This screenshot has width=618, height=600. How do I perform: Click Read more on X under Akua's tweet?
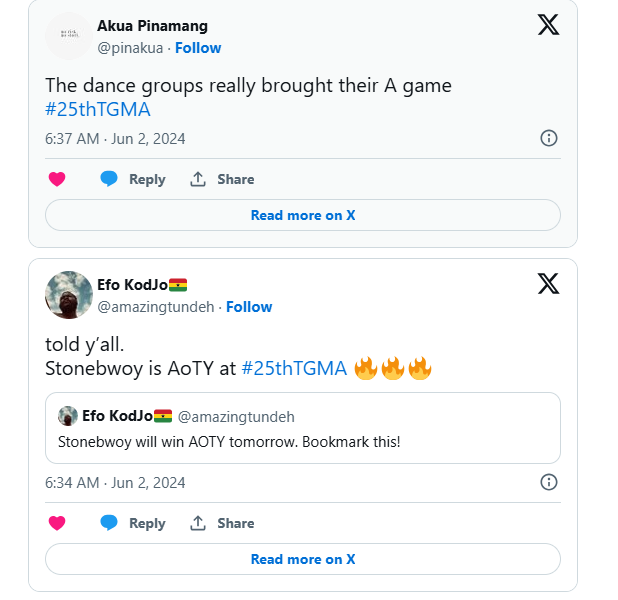coord(303,215)
